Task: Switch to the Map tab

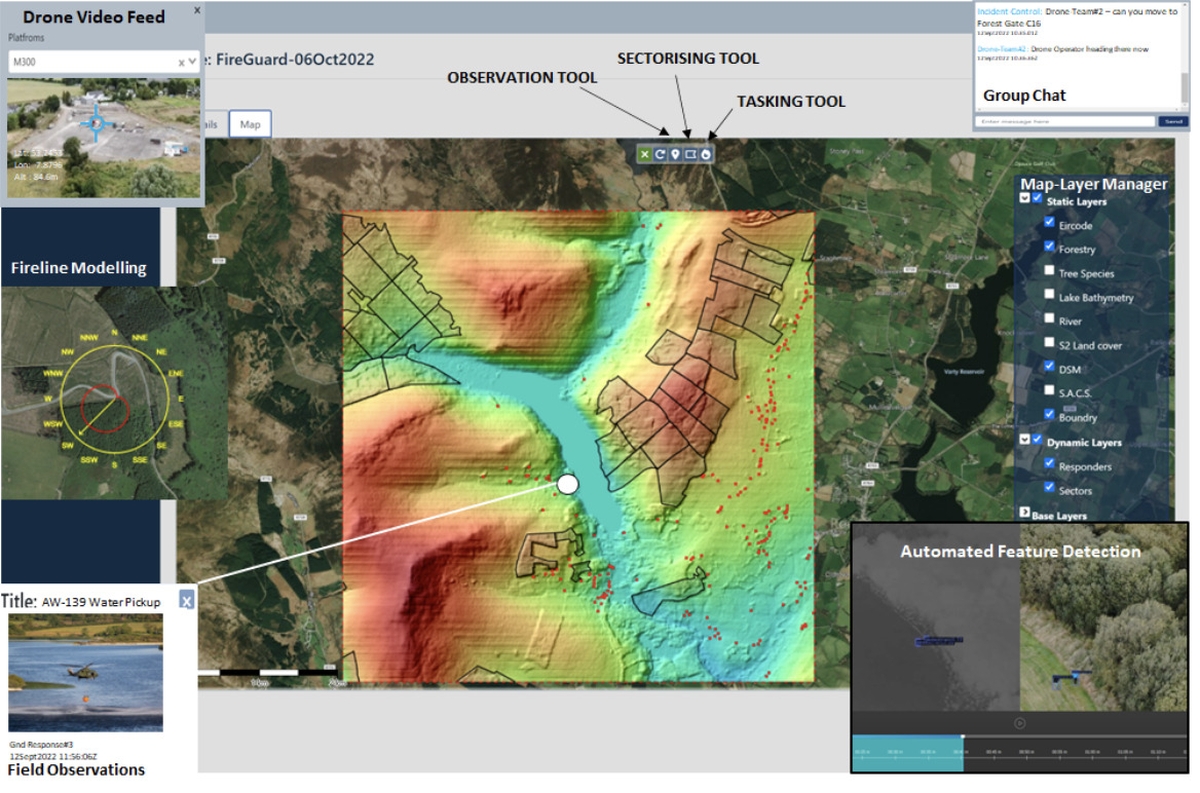Action: (250, 124)
